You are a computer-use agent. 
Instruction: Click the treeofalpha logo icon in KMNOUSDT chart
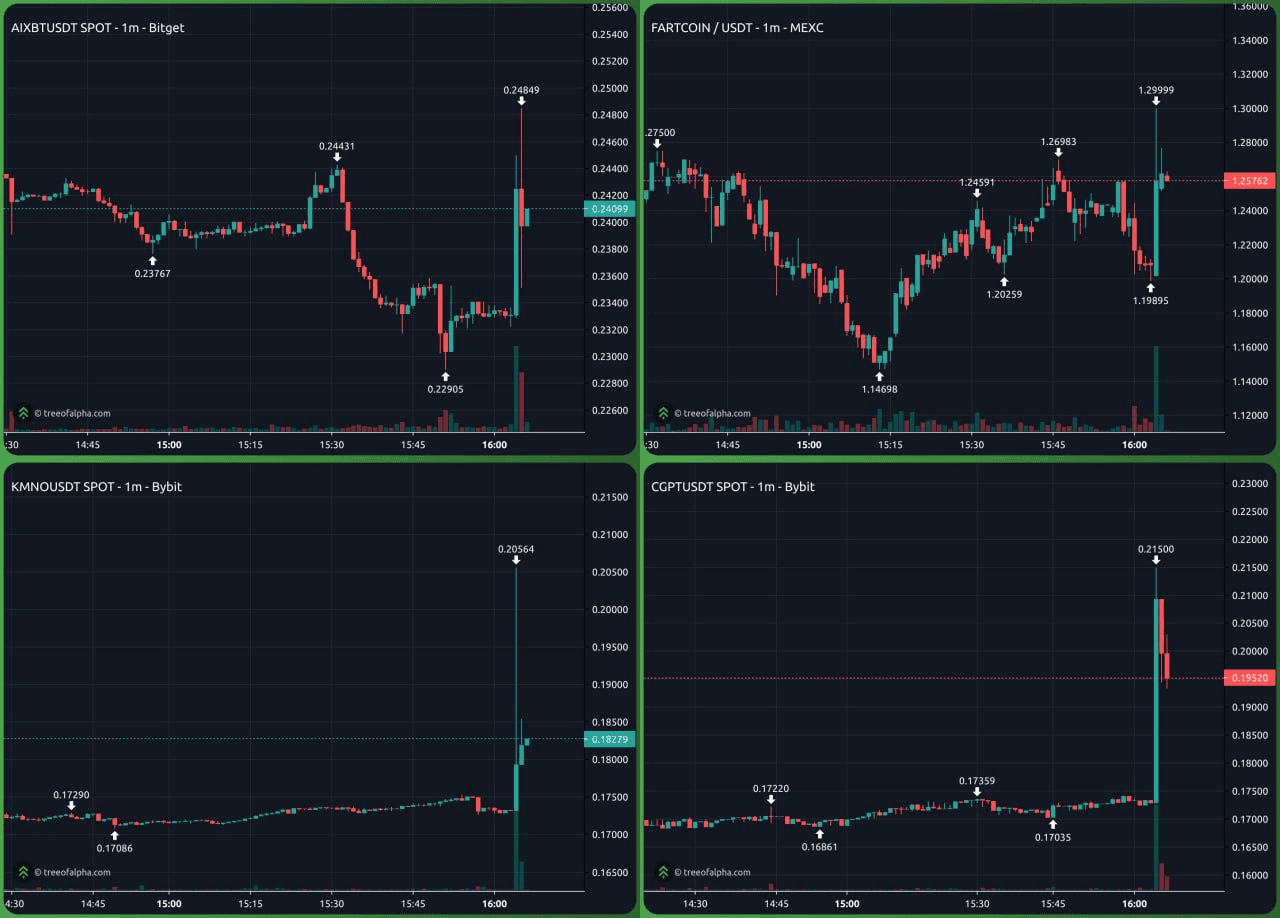click(22, 872)
